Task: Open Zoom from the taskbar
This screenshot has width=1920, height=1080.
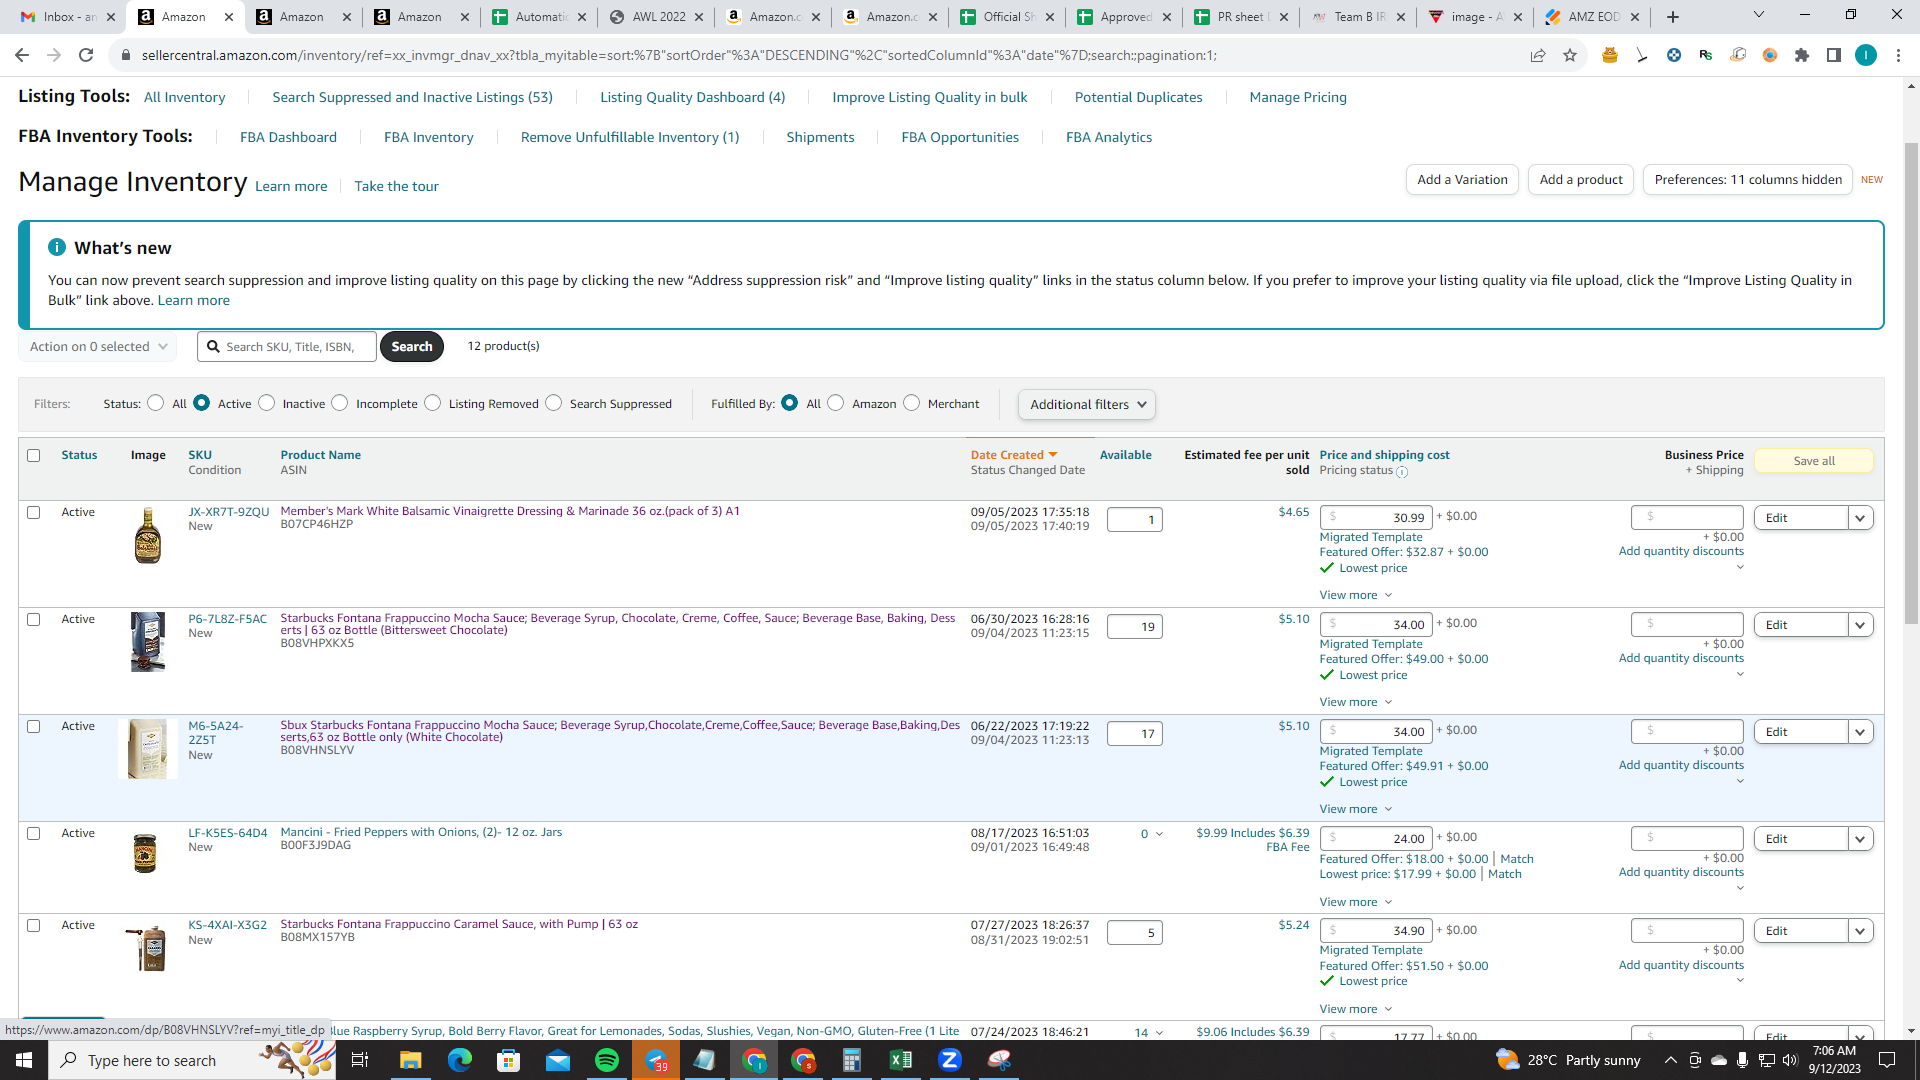Action: (950, 1060)
